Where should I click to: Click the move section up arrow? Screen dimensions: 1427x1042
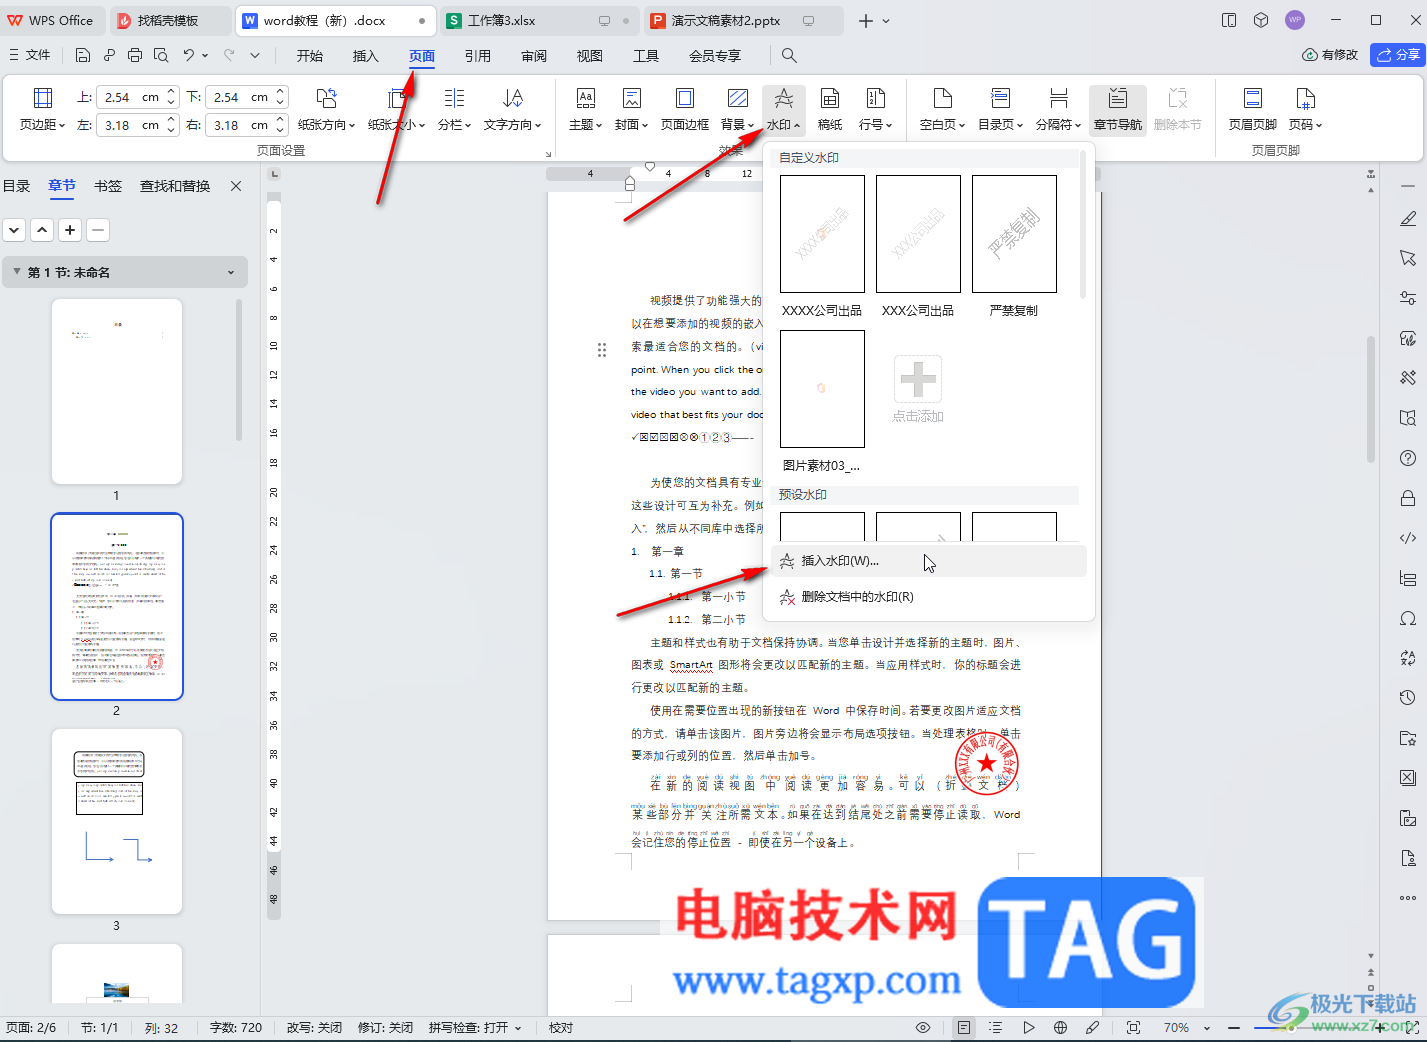[42, 230]
